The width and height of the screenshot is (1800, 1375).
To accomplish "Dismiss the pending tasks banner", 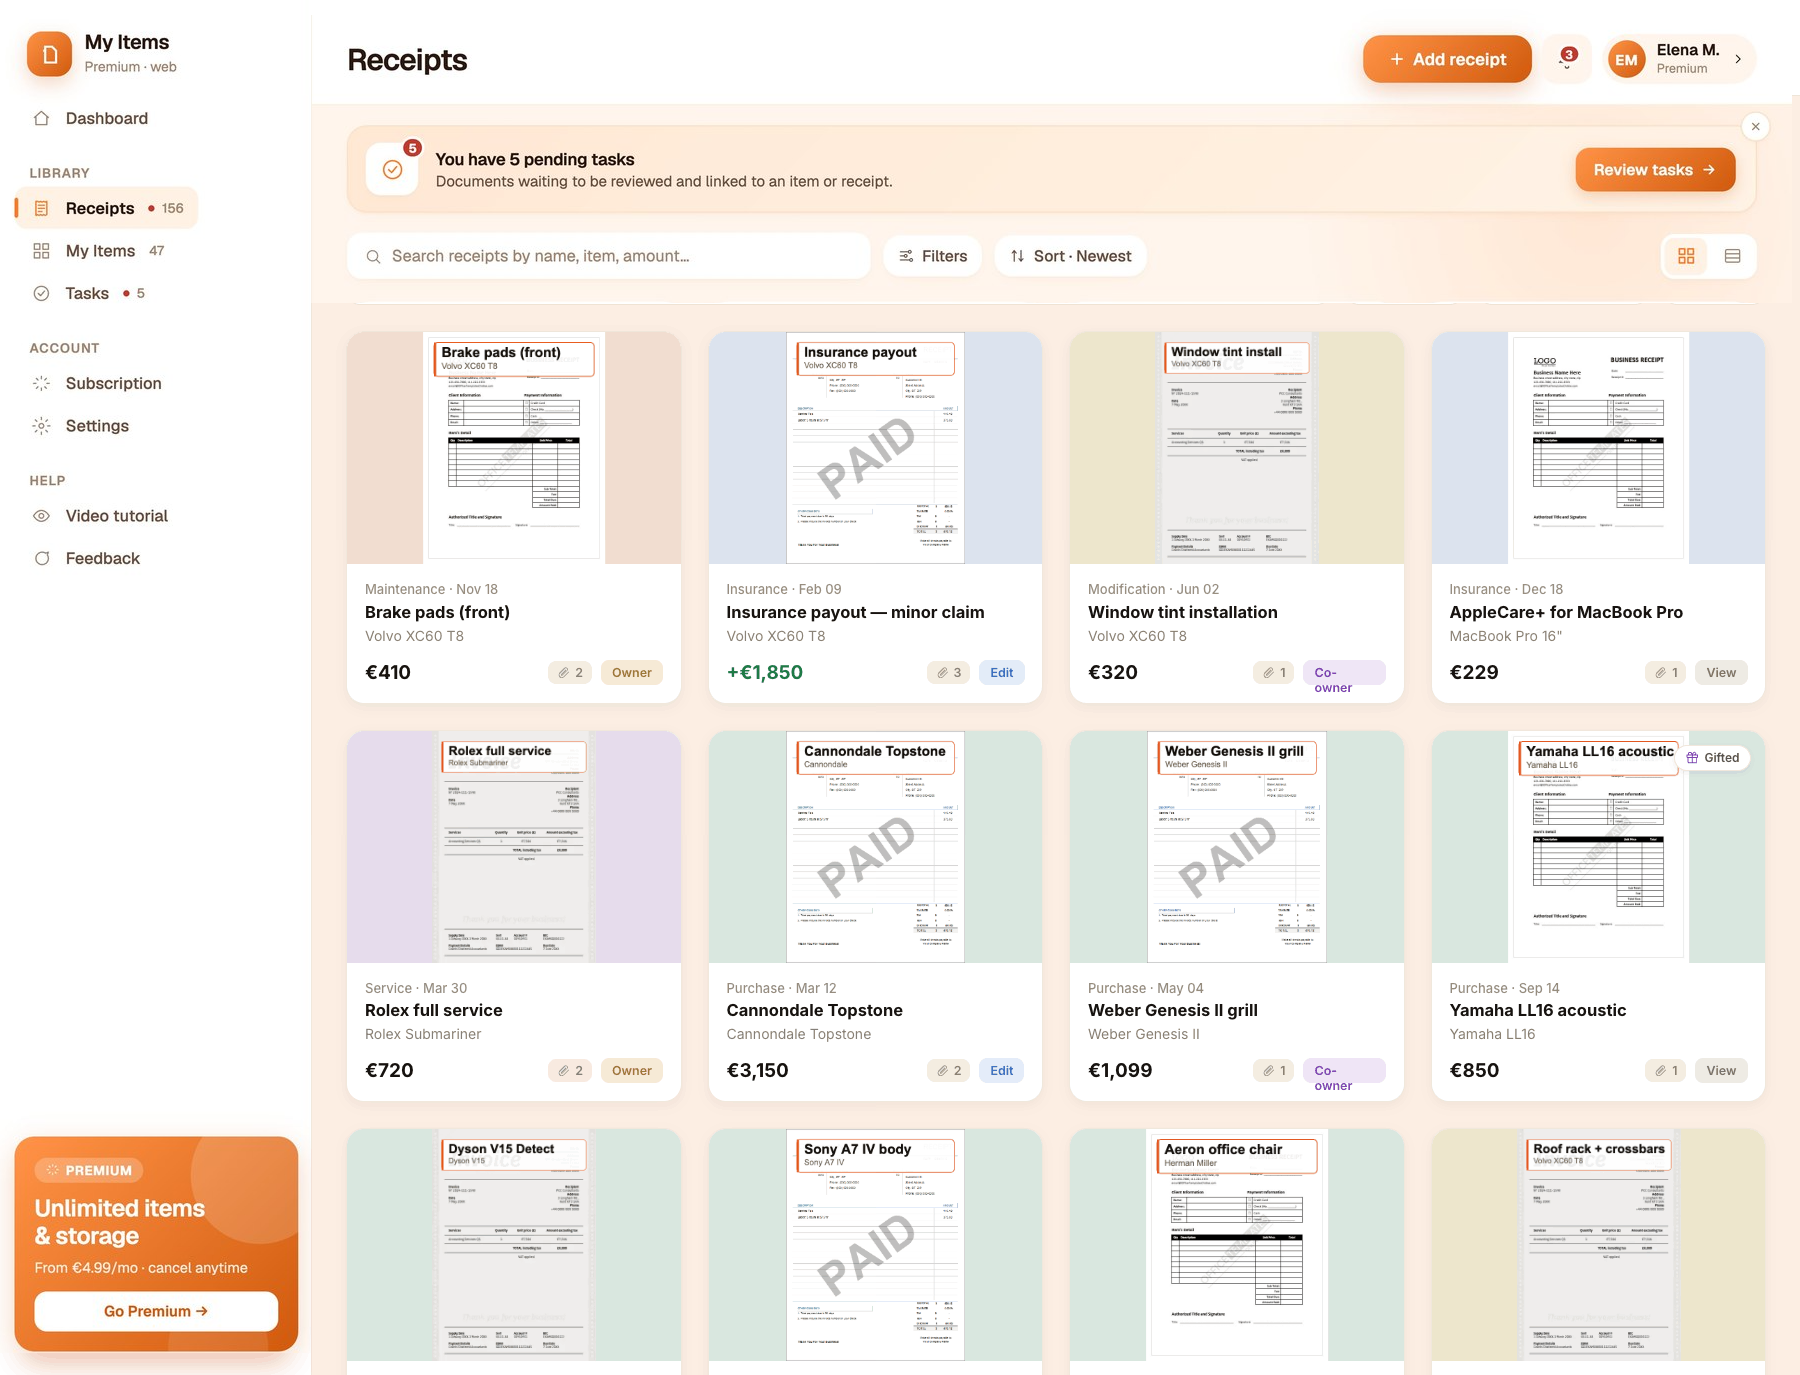I will point(1755,127).
